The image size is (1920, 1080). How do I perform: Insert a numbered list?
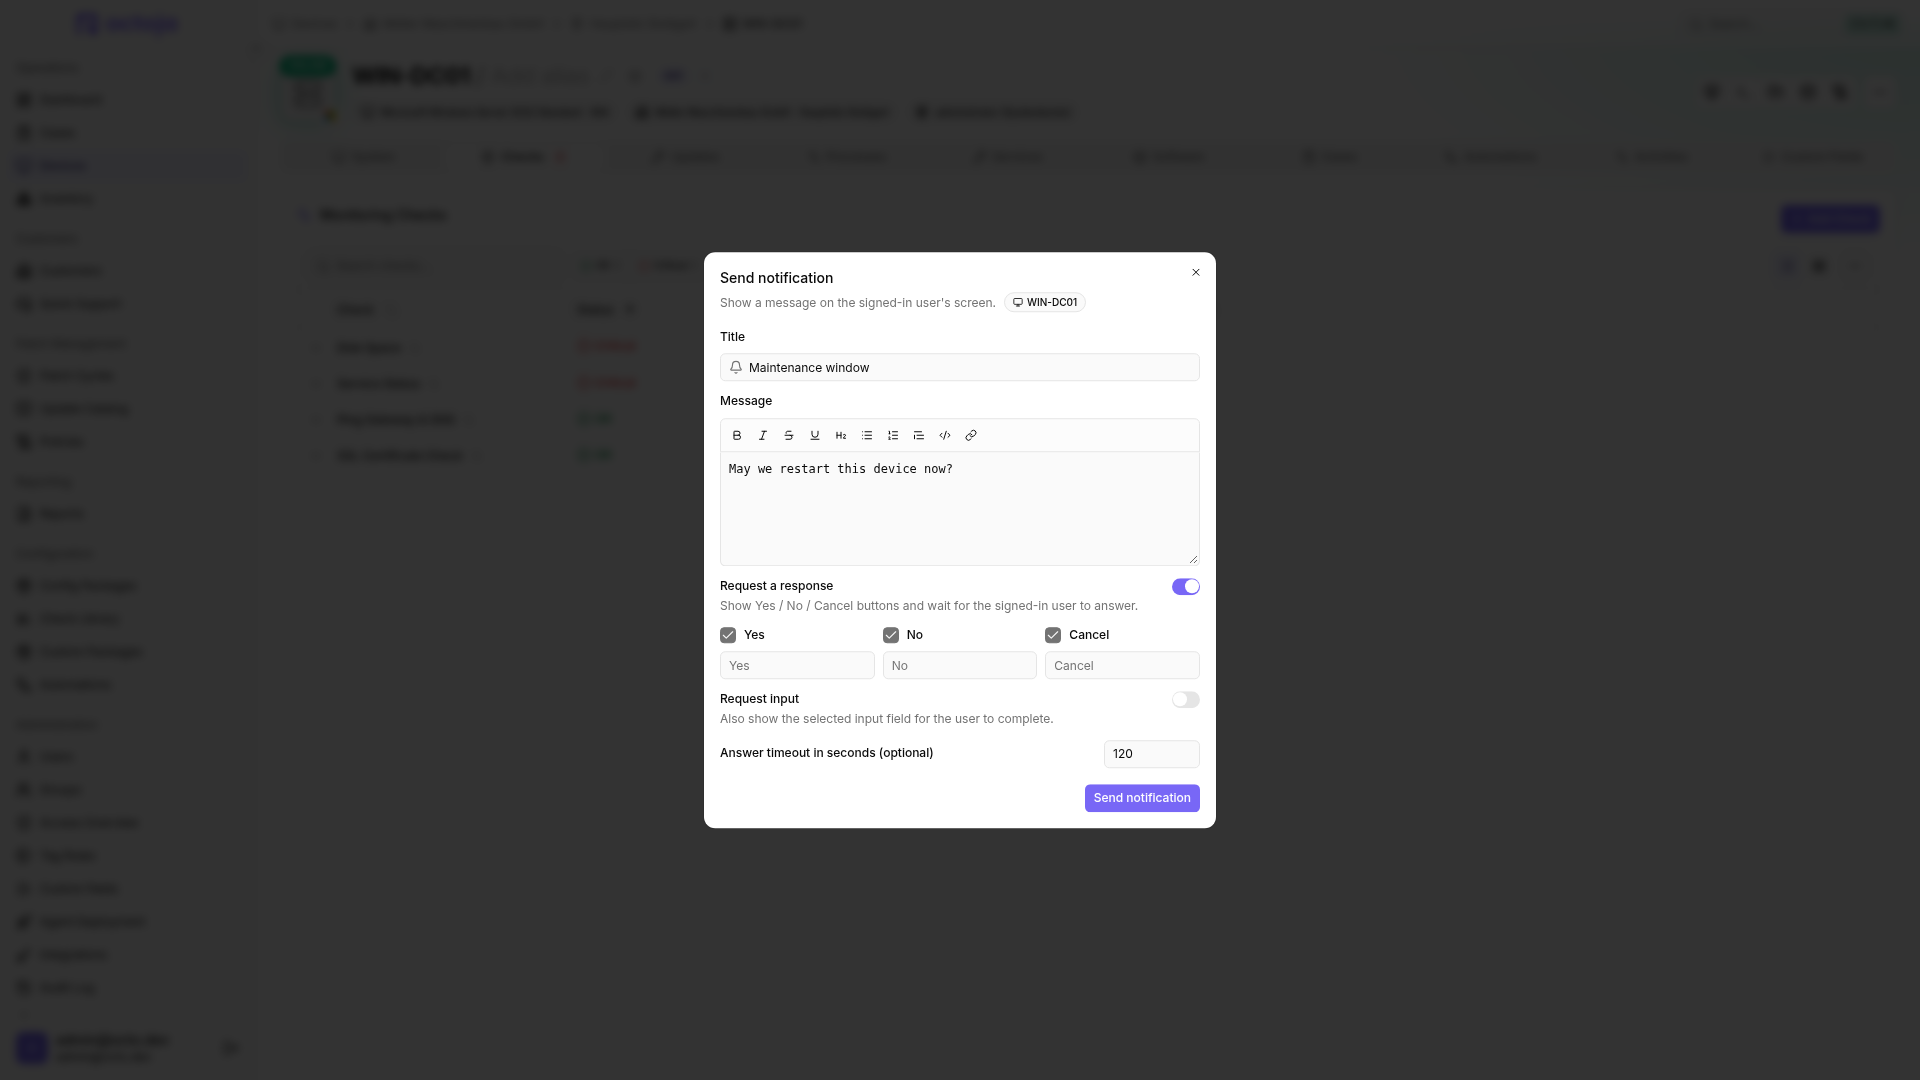pos(893,436)
